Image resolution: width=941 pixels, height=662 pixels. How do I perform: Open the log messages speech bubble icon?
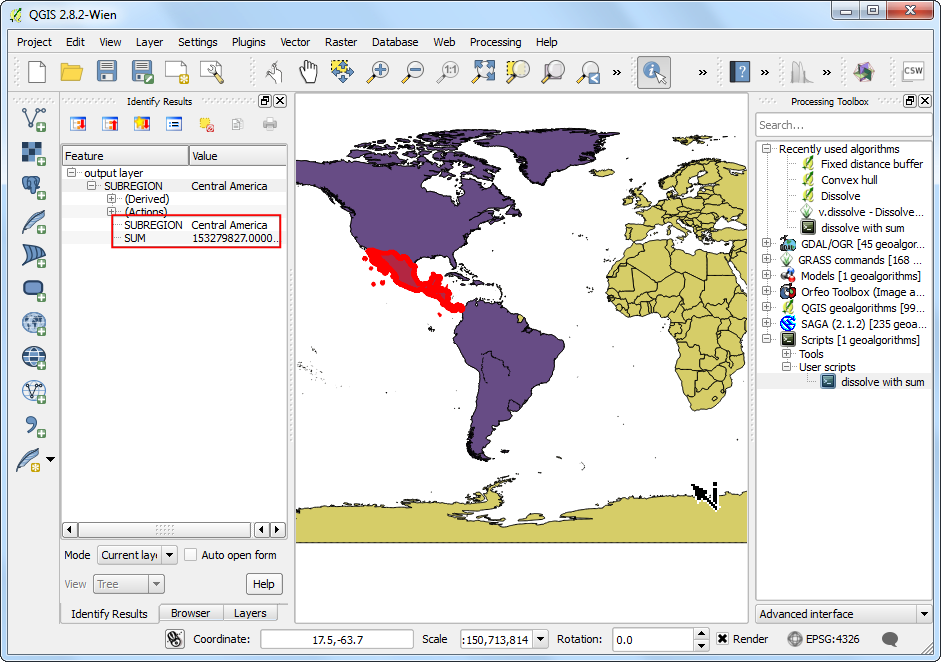890,639
